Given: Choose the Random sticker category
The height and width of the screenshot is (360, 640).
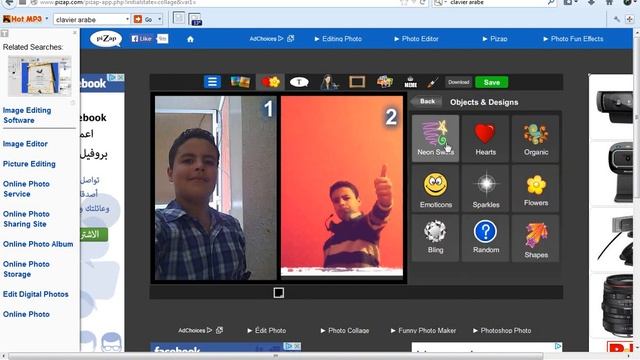Looking at the screenshot, I should (x=485, y=238).
